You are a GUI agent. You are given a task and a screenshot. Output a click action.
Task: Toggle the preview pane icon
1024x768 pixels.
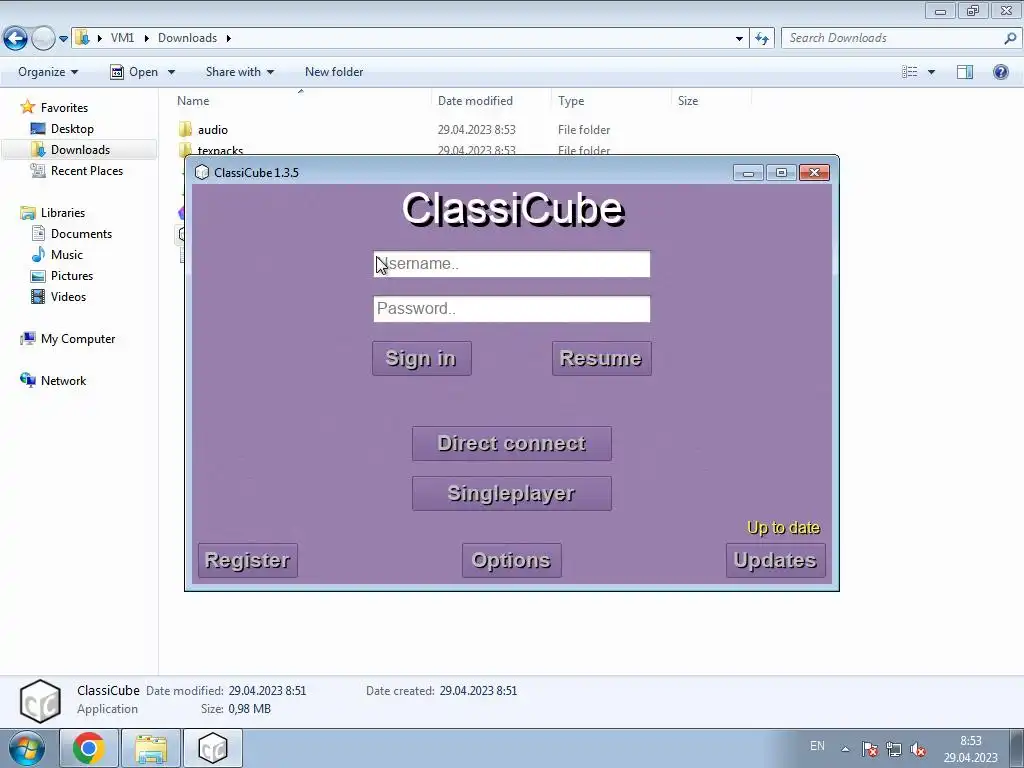pyautogui.click(x=965, y=72)
